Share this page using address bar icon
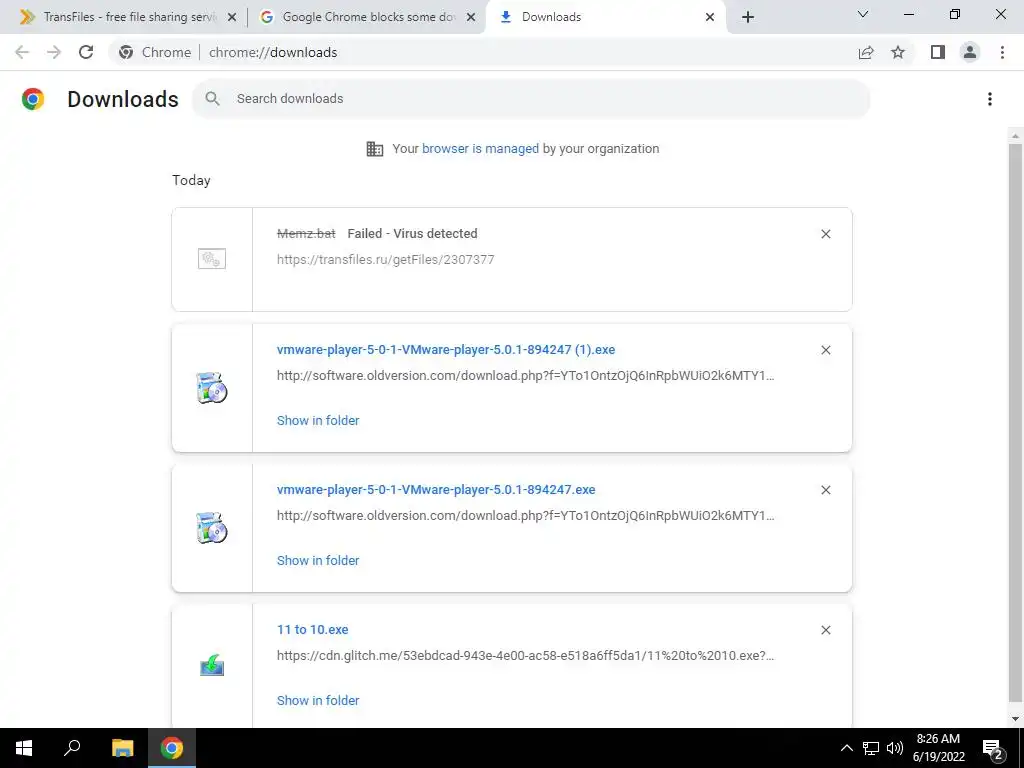 (866, 52)
